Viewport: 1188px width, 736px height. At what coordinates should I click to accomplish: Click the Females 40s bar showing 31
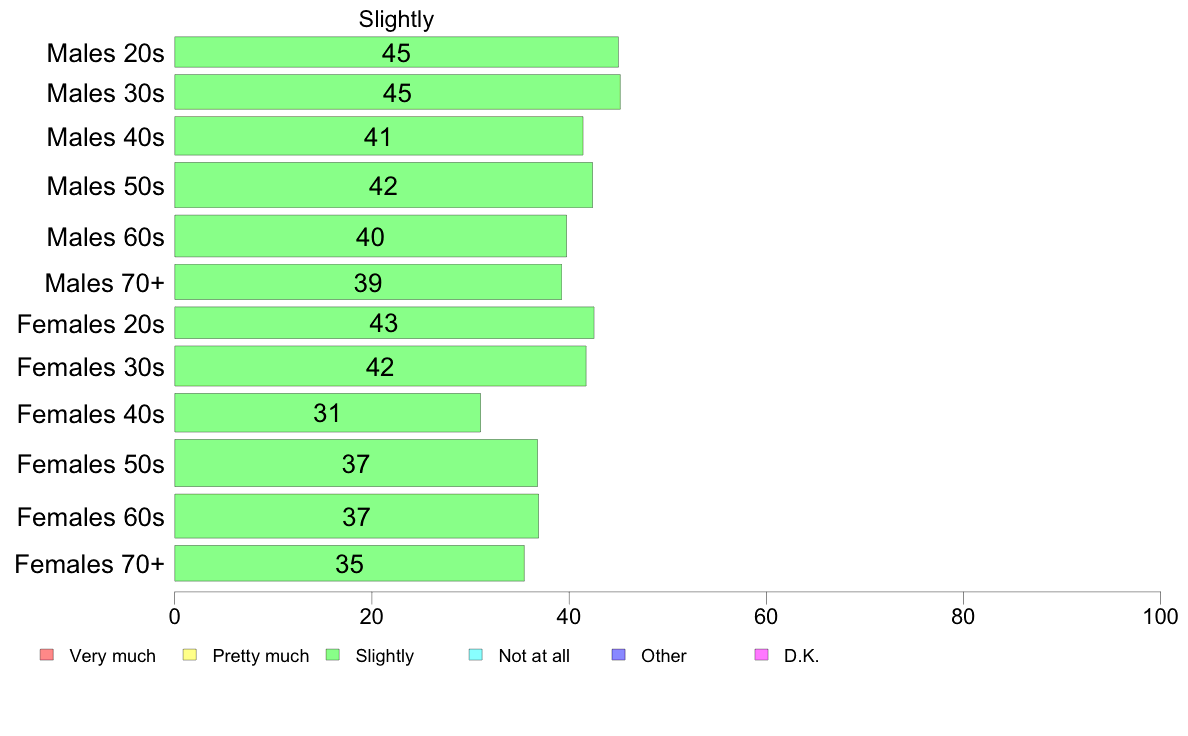[x=327, y=413]
